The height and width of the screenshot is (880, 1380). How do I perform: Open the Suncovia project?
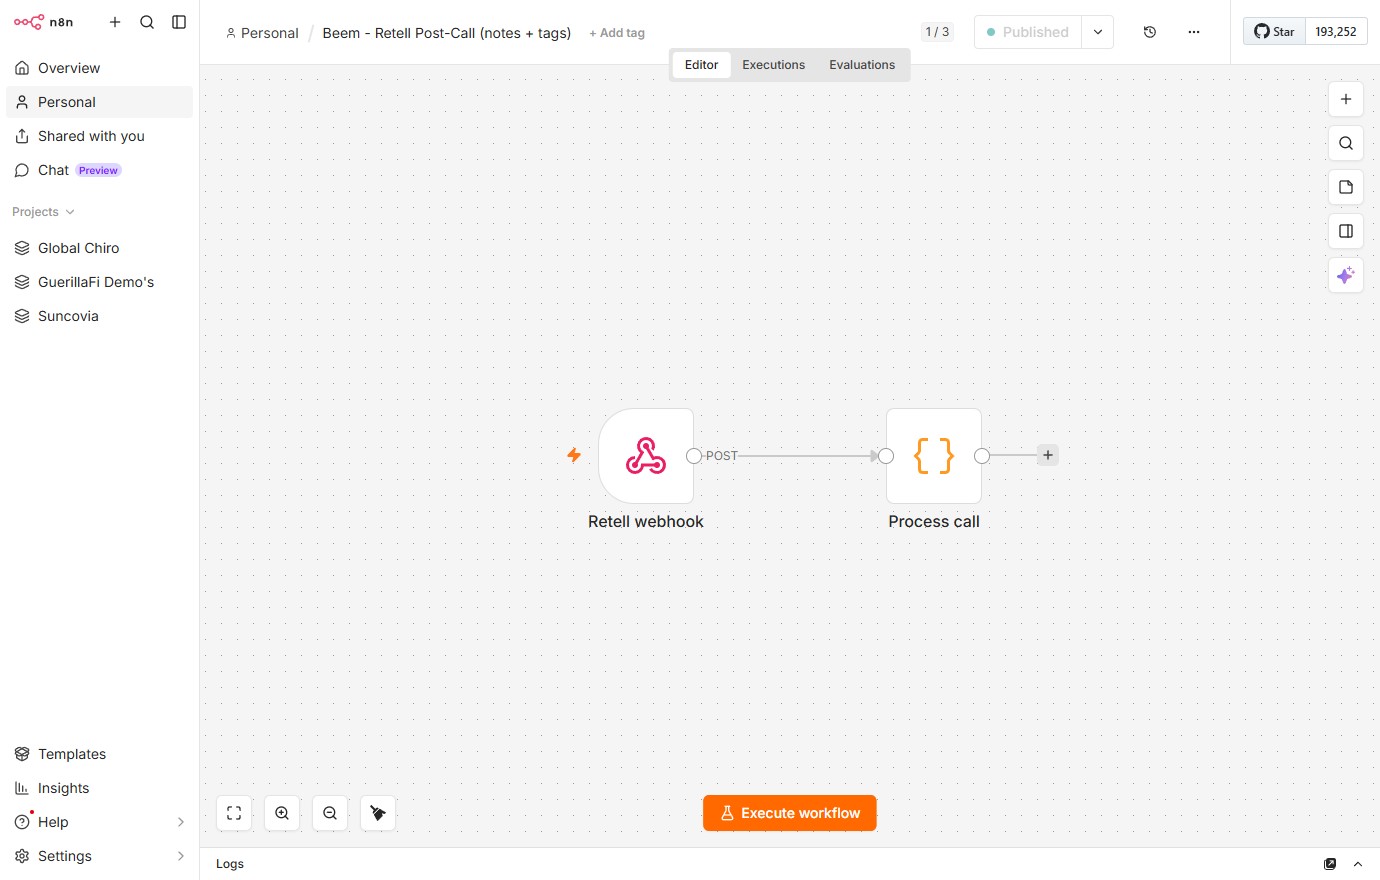(99, 316)
